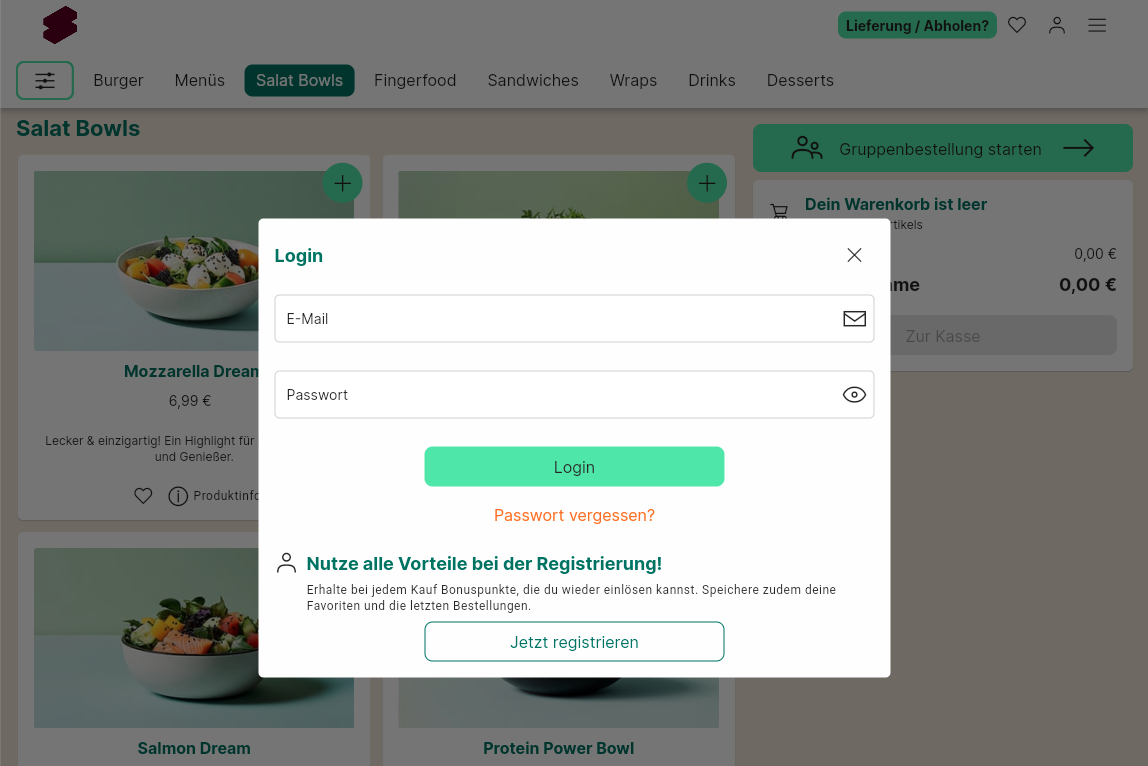Switch to the Fingerfood category
Viewport: 1148px width, 766px height.
click(x=415, y=81)
